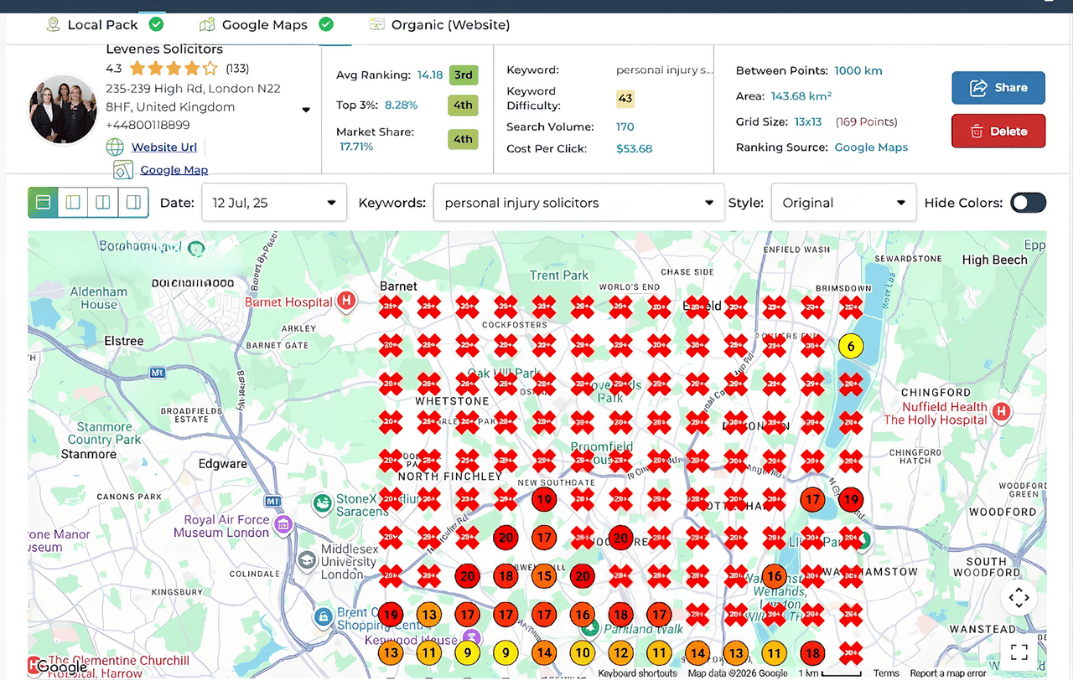
Task: Select the left sidebar split layout icon
Action: (x=73, y=203)
